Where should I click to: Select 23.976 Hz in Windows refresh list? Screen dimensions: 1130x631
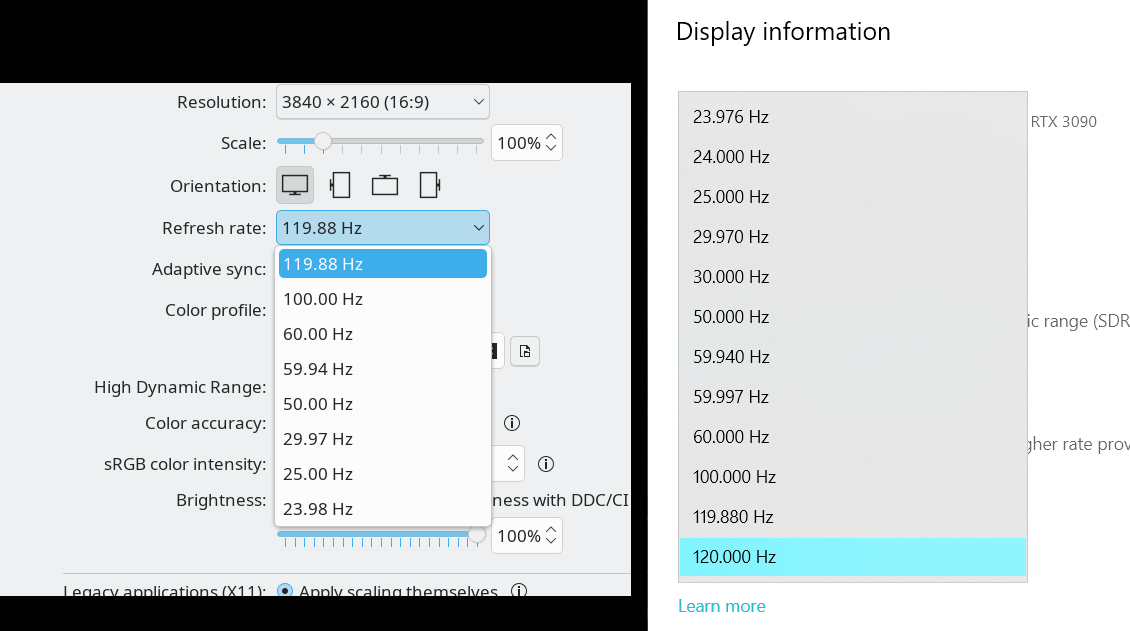(853, 117)
